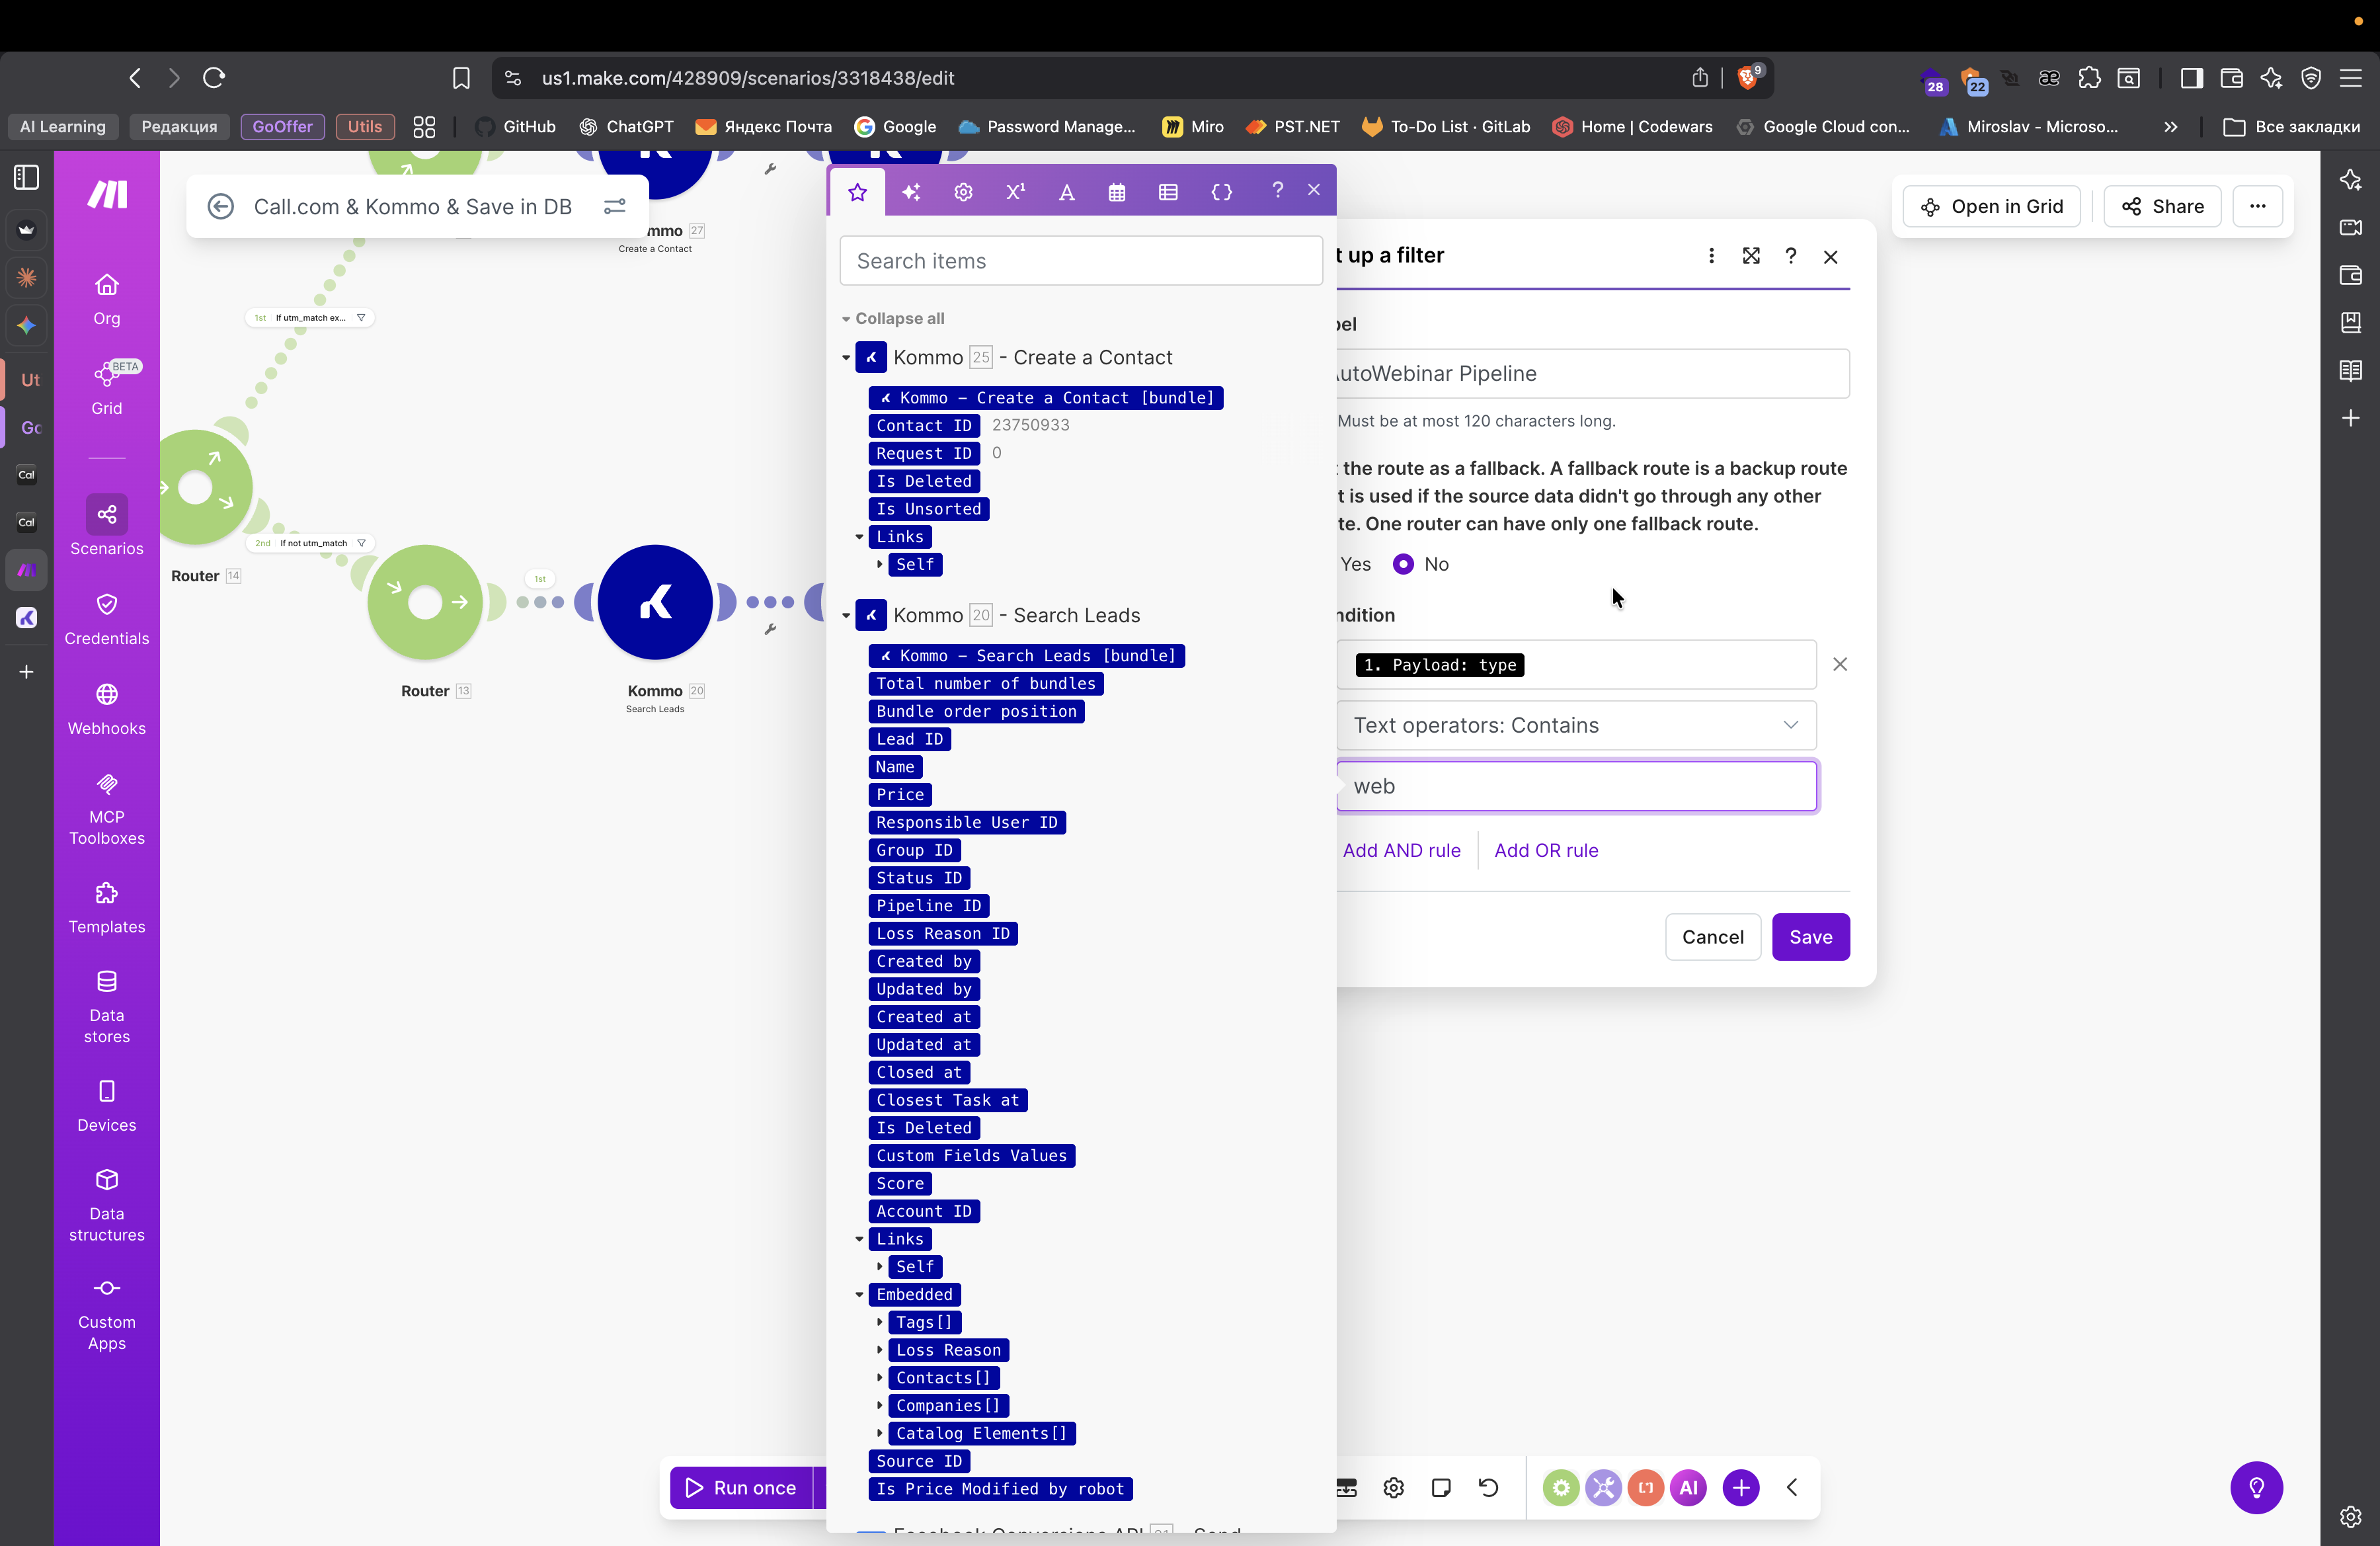Image resolution: width=2380 pixels, height=1546 pixels.
Task: Open the Text operators: Contains dropdown
Action: [x=1576, y=726]
